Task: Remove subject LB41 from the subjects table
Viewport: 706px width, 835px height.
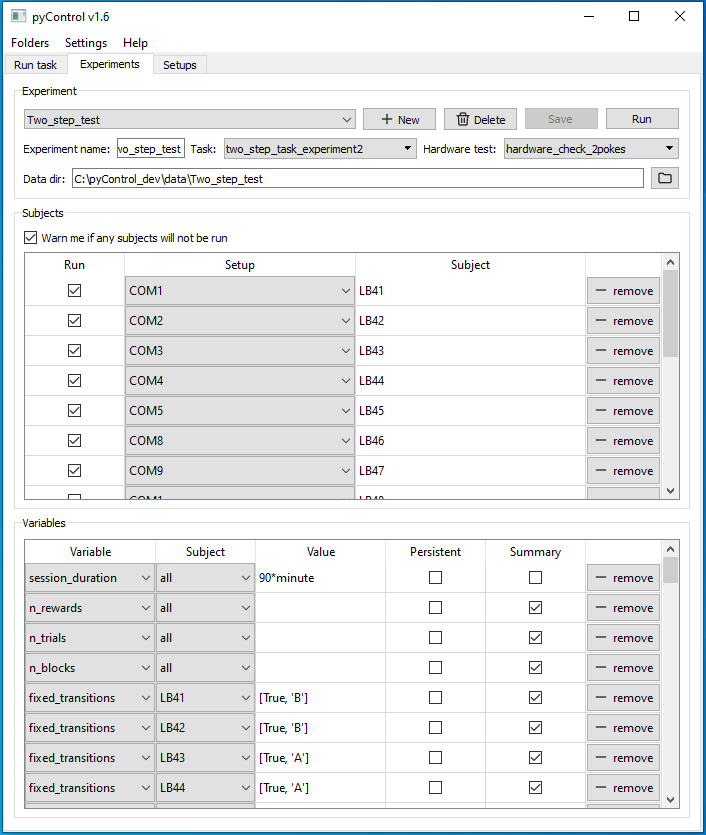Action: tap(623, 291)
